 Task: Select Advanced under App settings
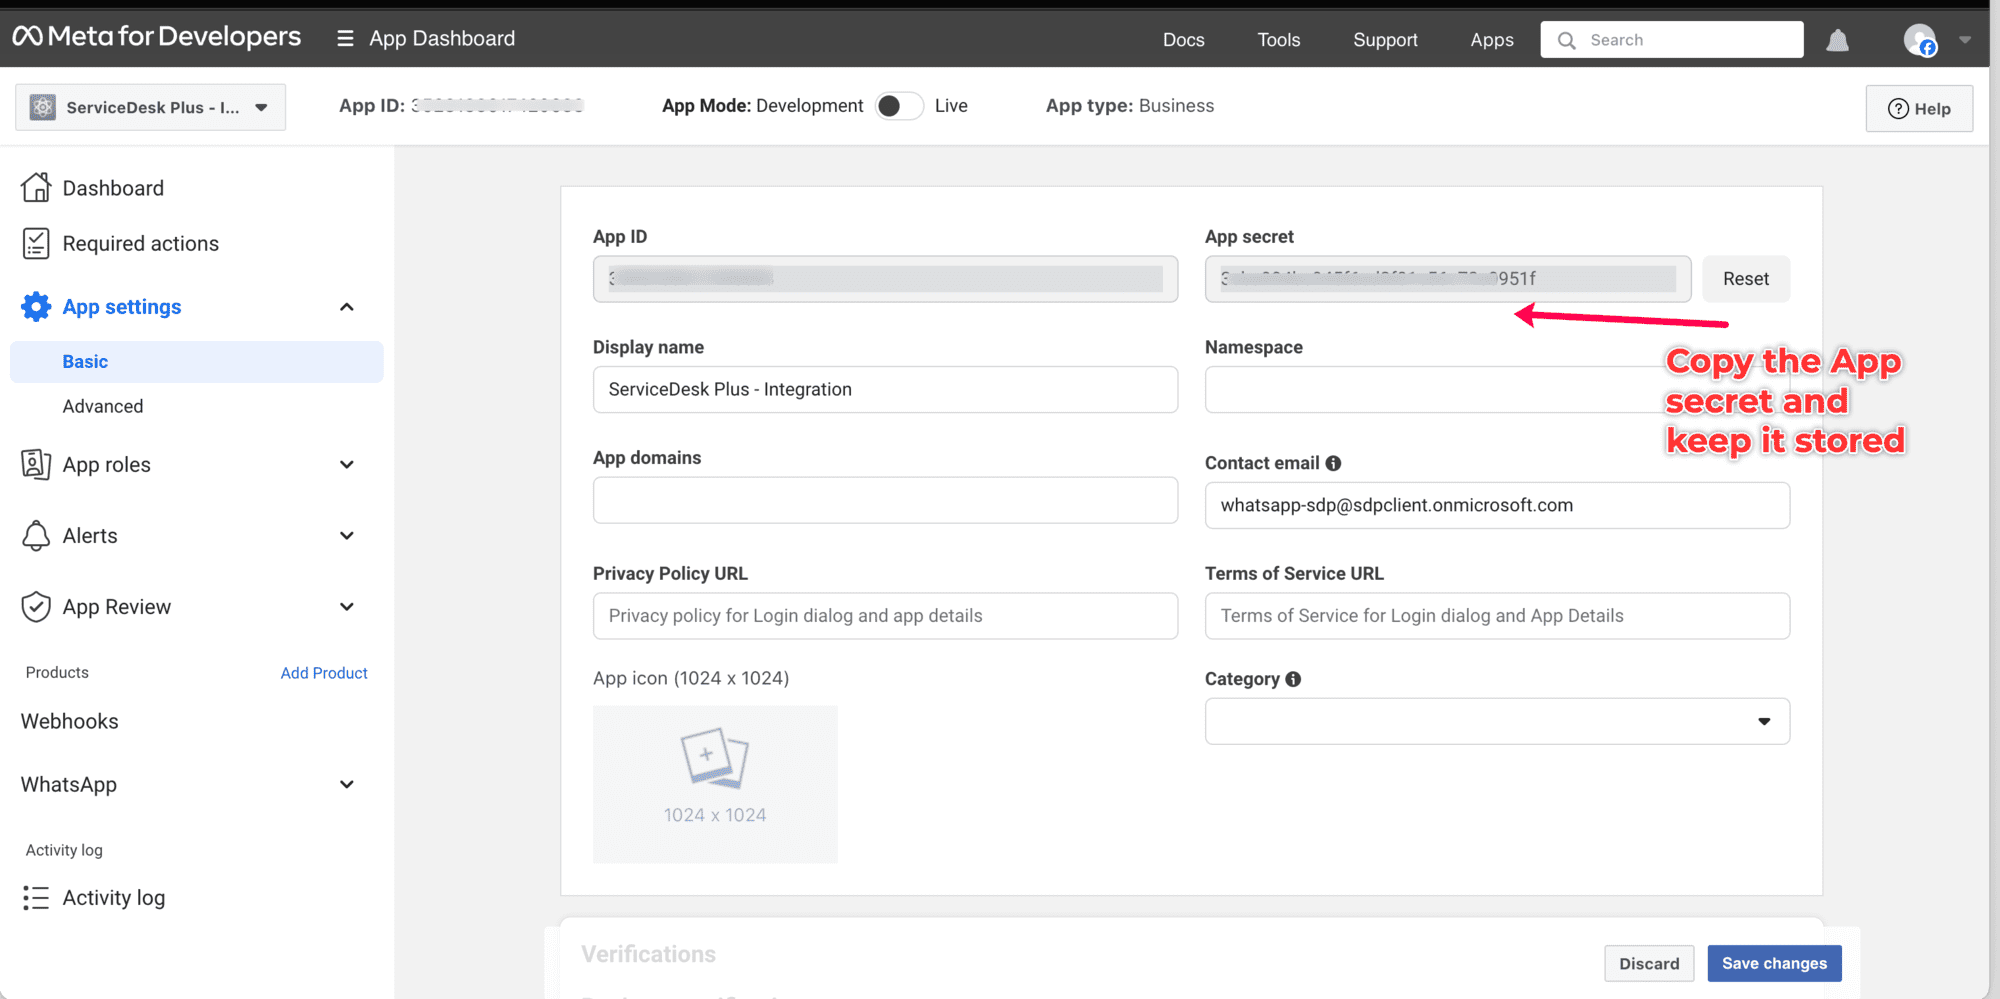[103, 406]
